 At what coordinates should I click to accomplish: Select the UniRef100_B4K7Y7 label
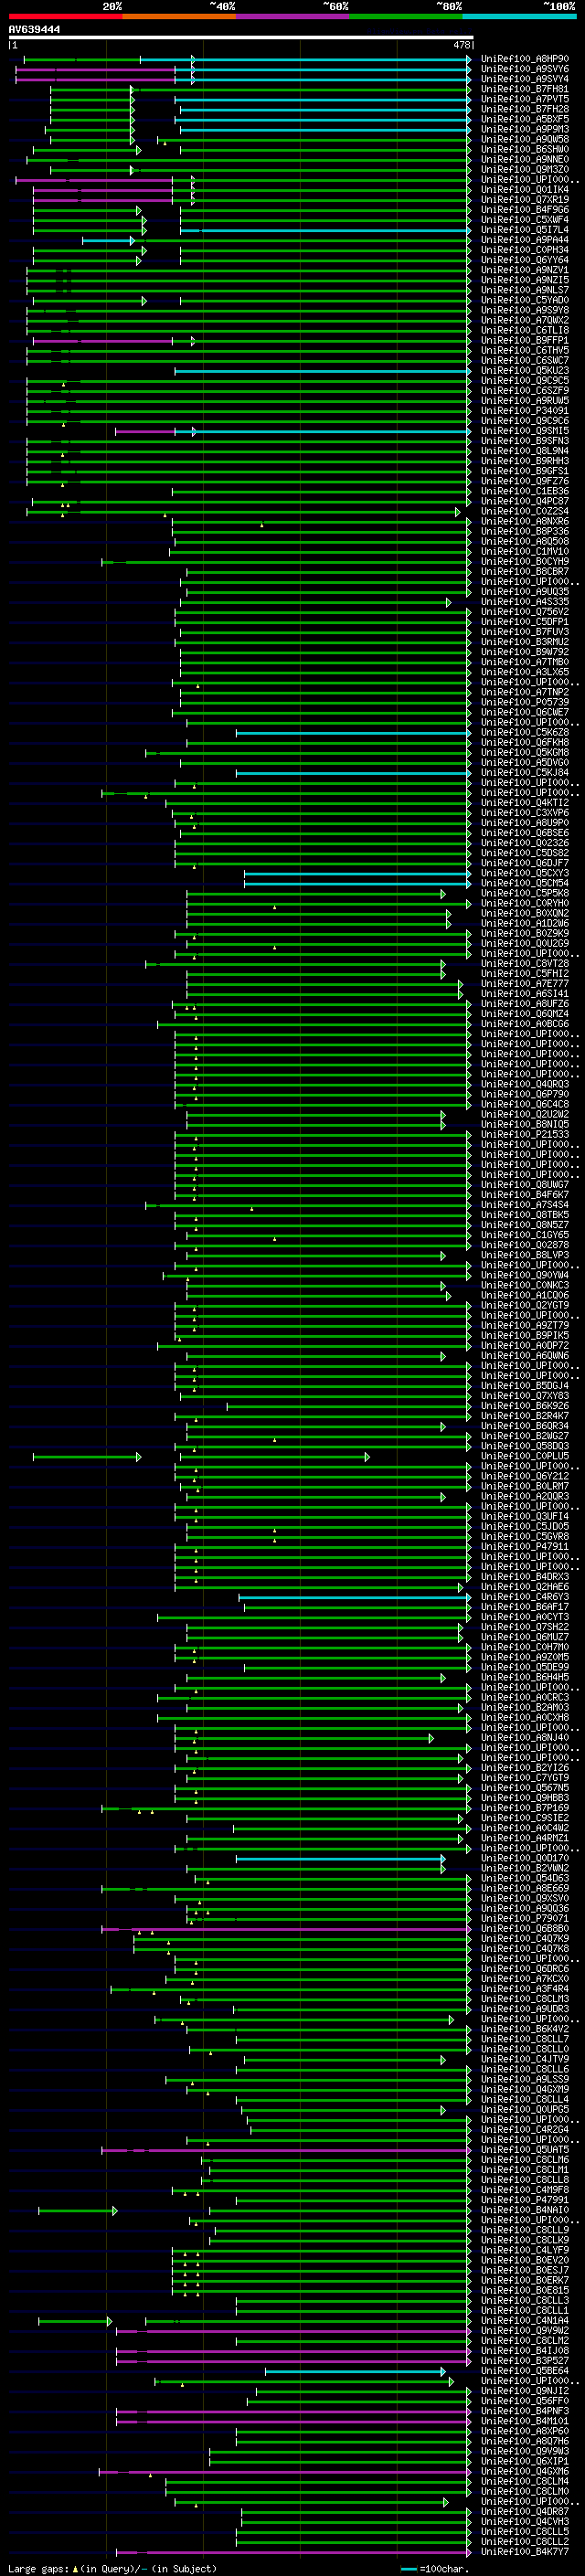pyautogui.click(x=524, y=2551)
